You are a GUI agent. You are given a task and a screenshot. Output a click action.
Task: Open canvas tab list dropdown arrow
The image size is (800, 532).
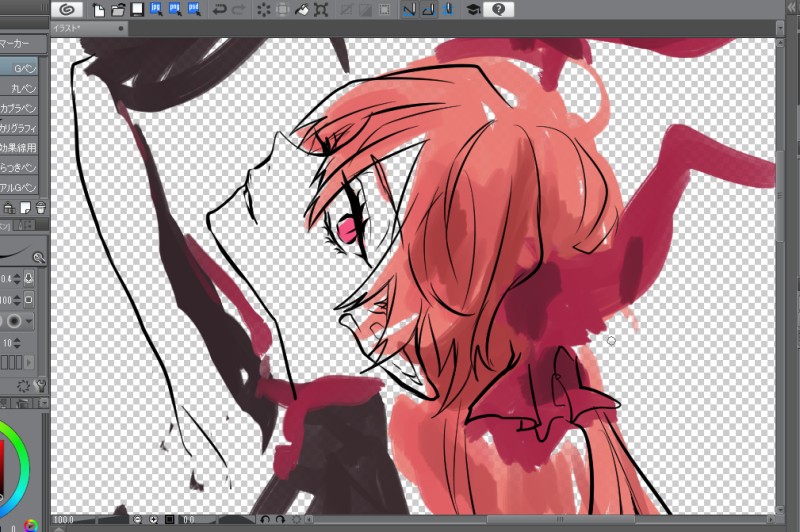780,29
